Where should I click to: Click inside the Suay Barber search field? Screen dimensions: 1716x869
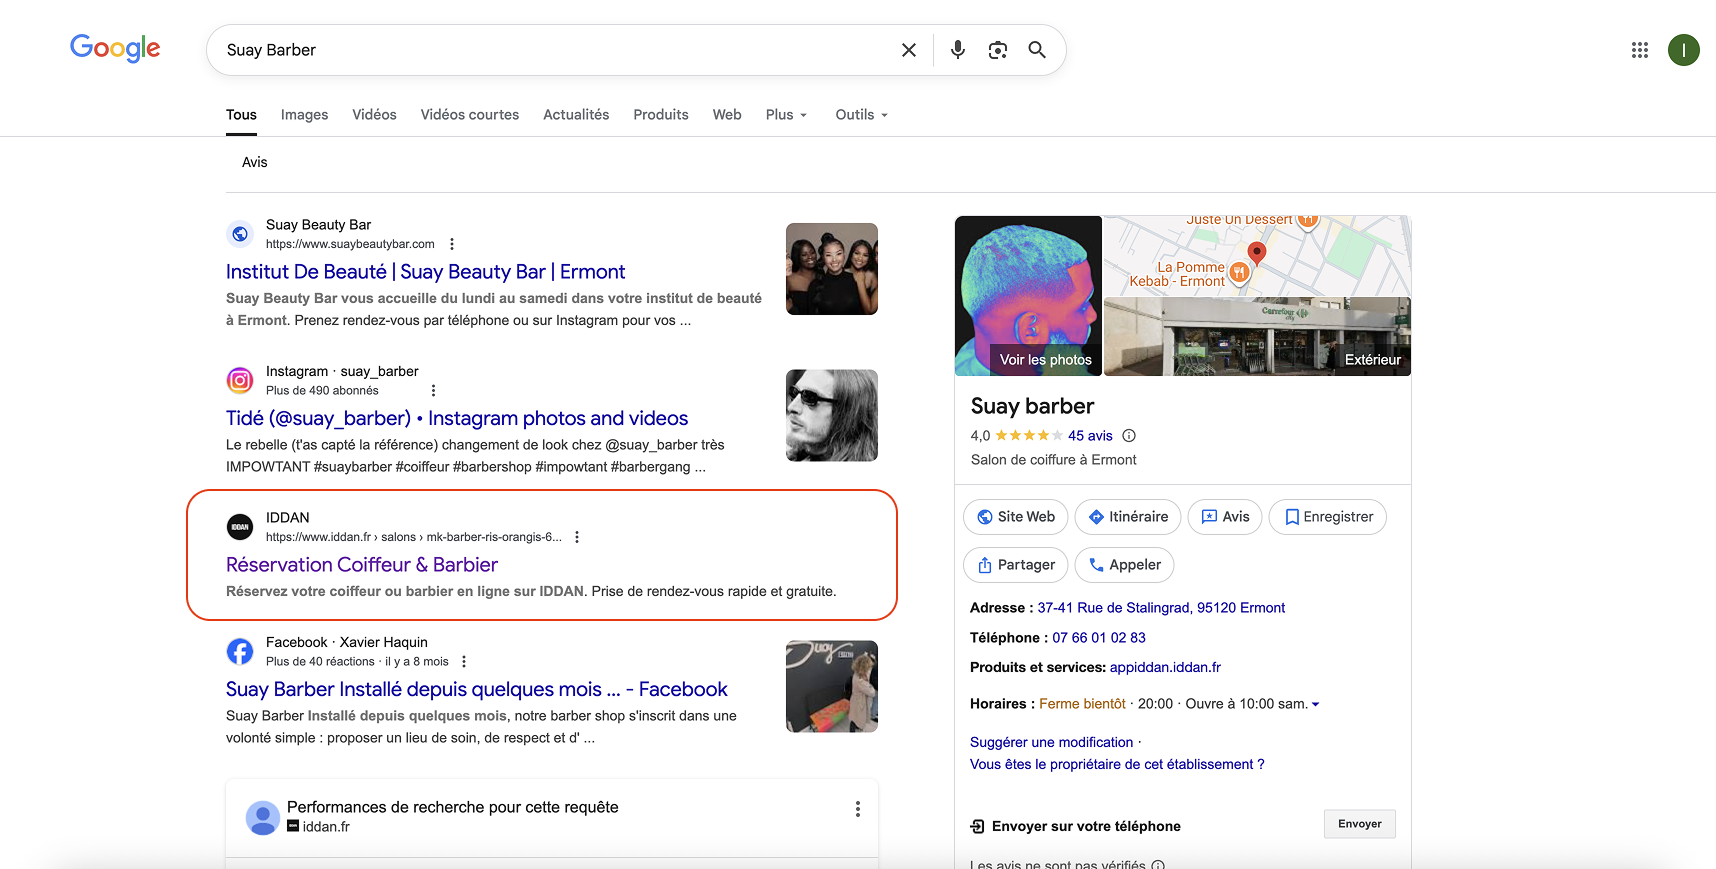click(550, 50)
